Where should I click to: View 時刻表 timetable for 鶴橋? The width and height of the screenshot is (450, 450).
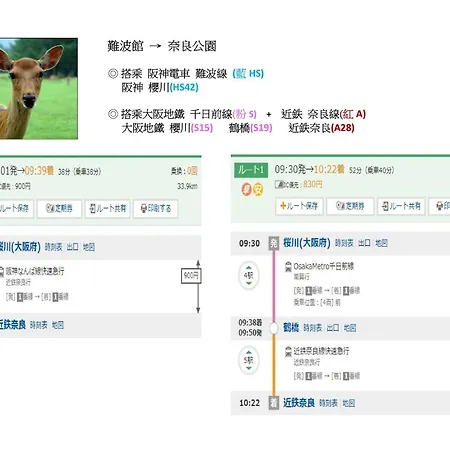point(312,328)
